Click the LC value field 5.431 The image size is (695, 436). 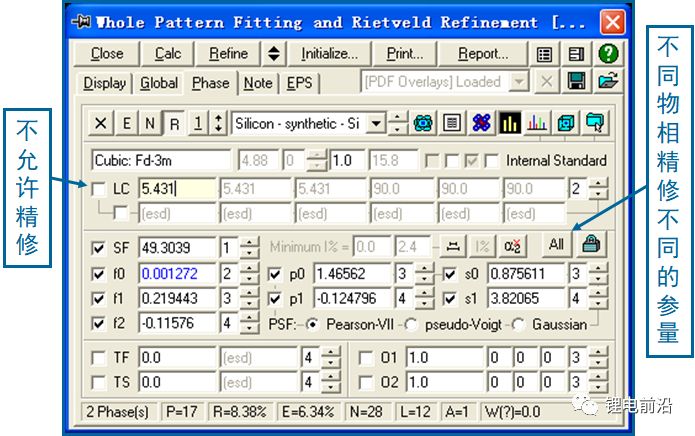tap(178, 189)
